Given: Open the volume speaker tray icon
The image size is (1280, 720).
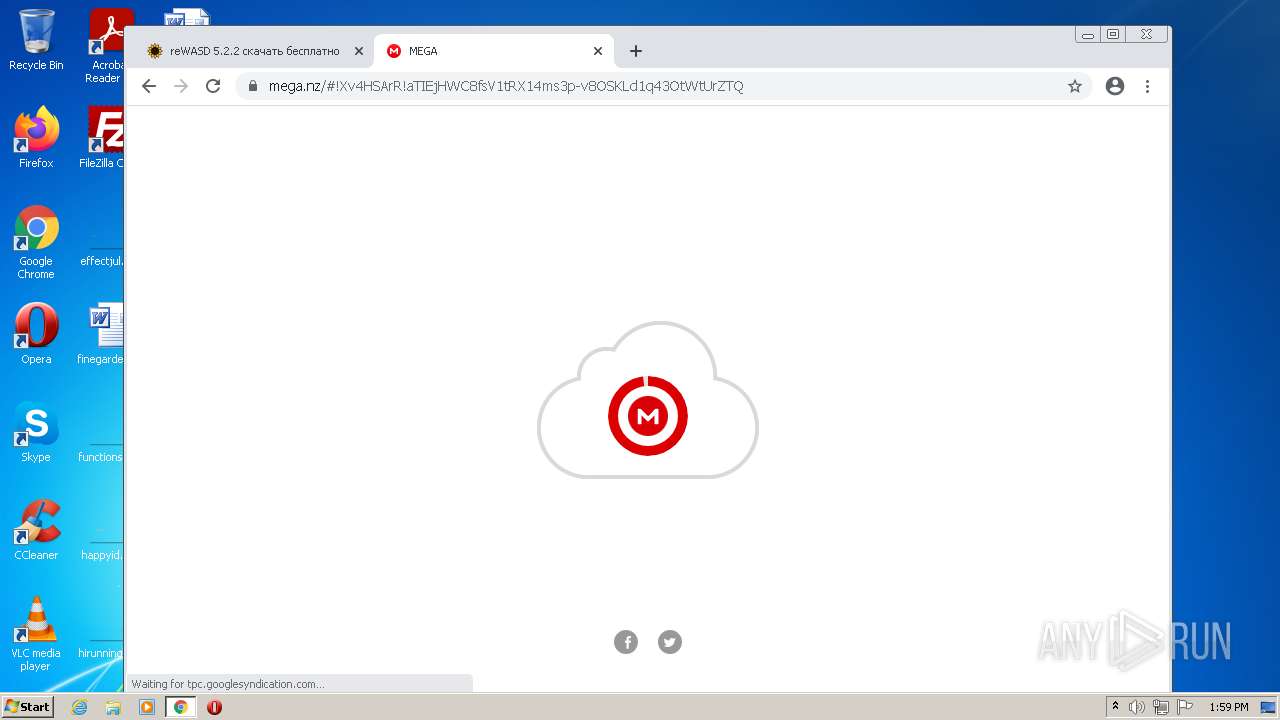Looking at the screenshot, I should (1137, 707).
